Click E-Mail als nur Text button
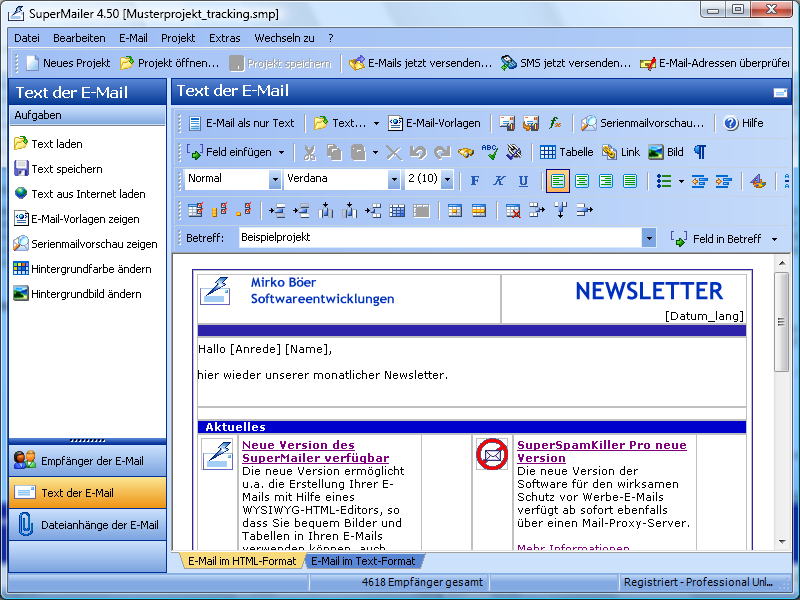 tap(241, 123)
